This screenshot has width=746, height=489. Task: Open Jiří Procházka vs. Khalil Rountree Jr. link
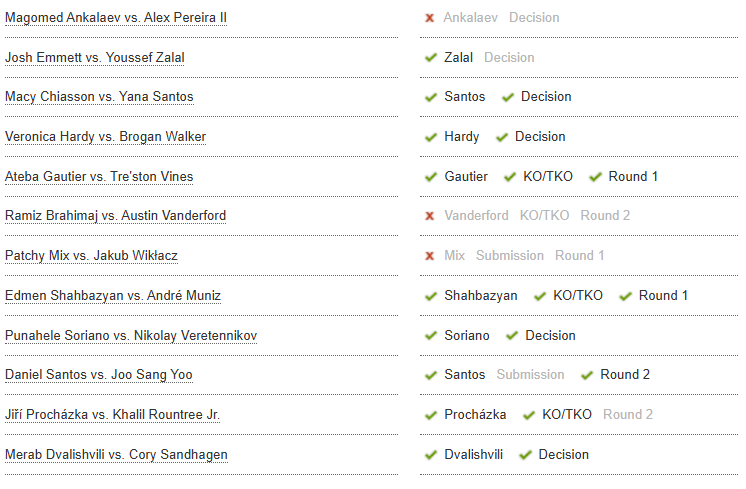pyautogui.click(x=112, y=415)
